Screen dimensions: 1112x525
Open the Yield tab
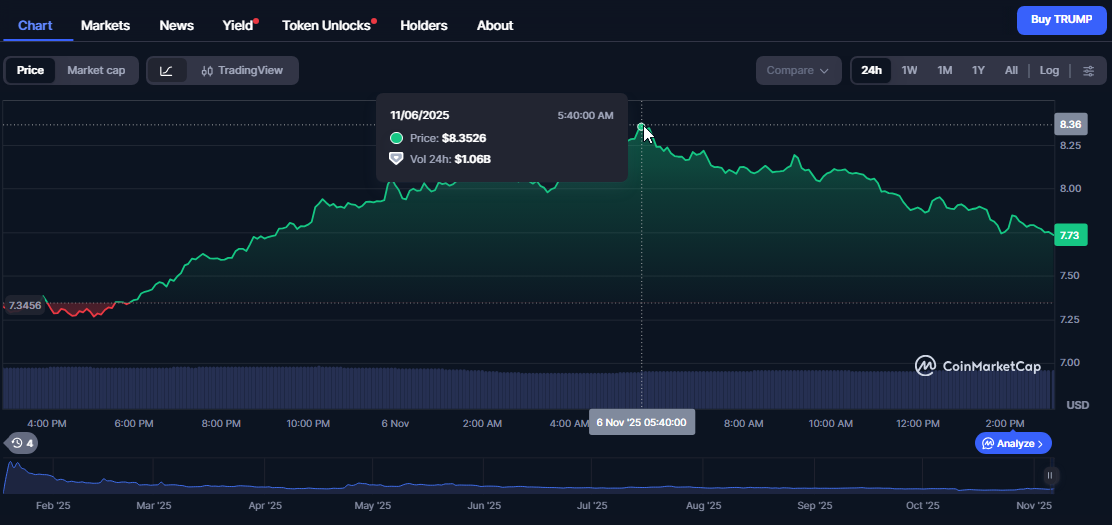pyautogui.click(x=237, y=25)
